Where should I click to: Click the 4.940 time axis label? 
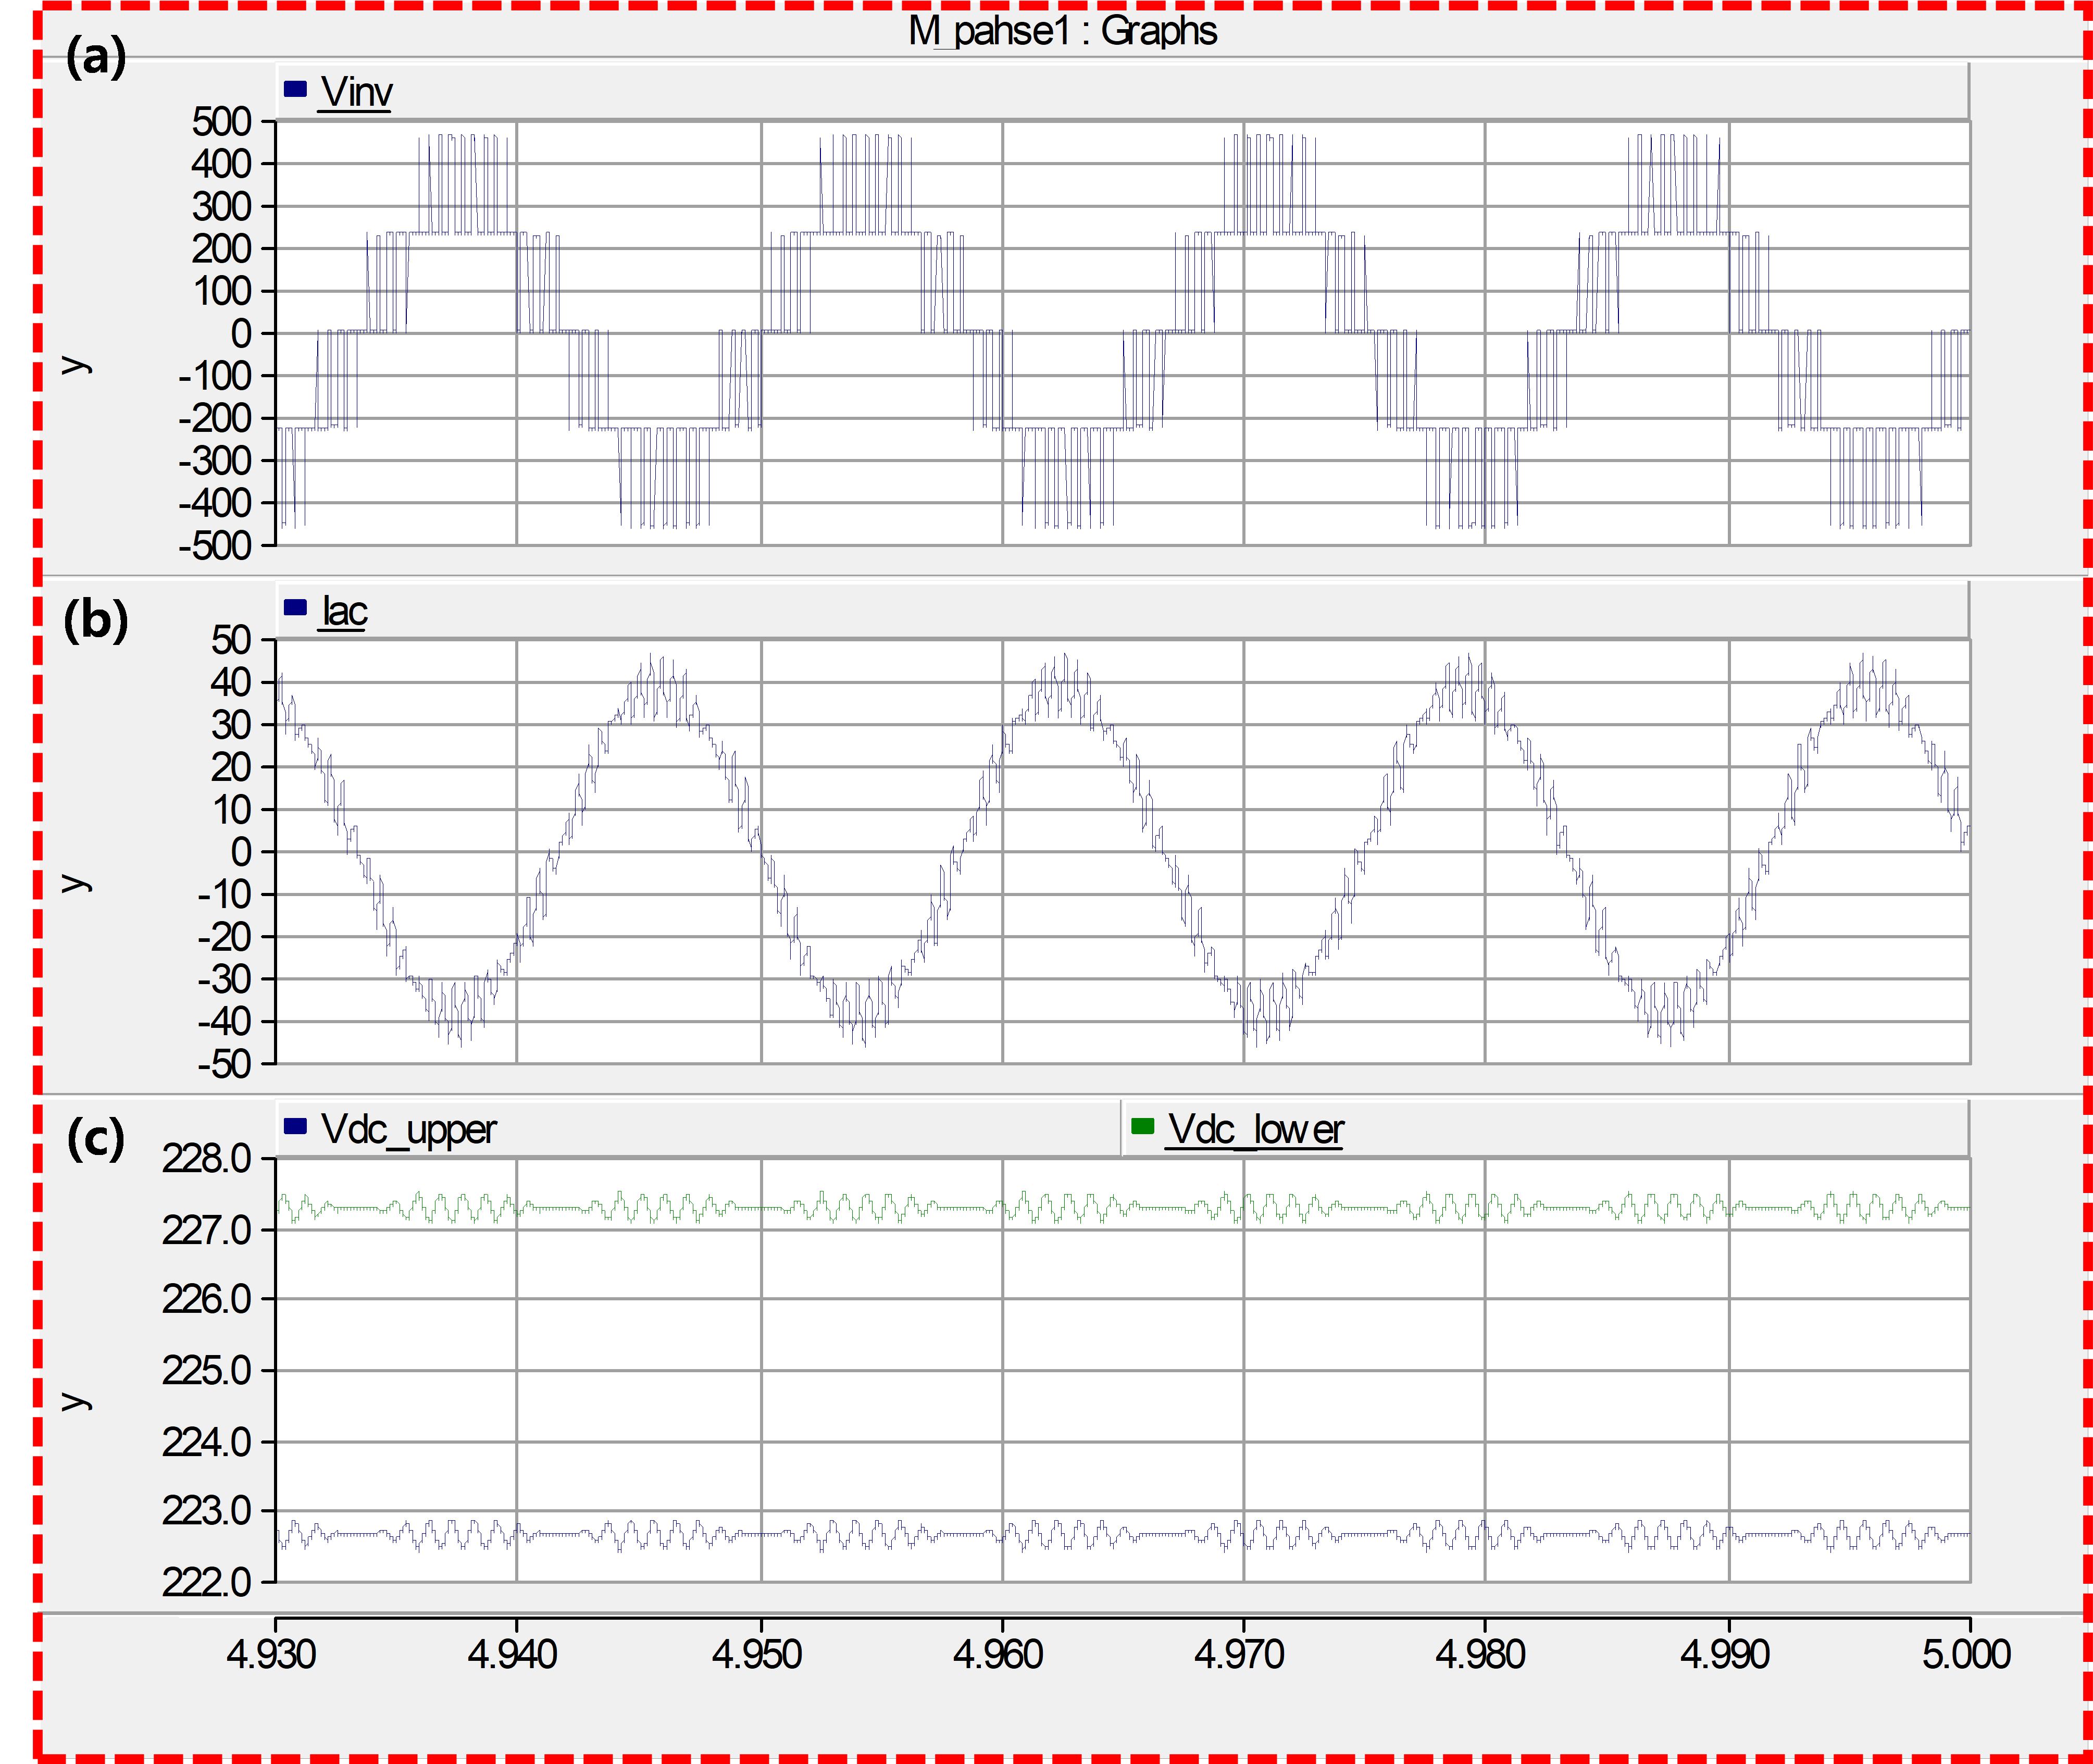tap(512, 1655)
